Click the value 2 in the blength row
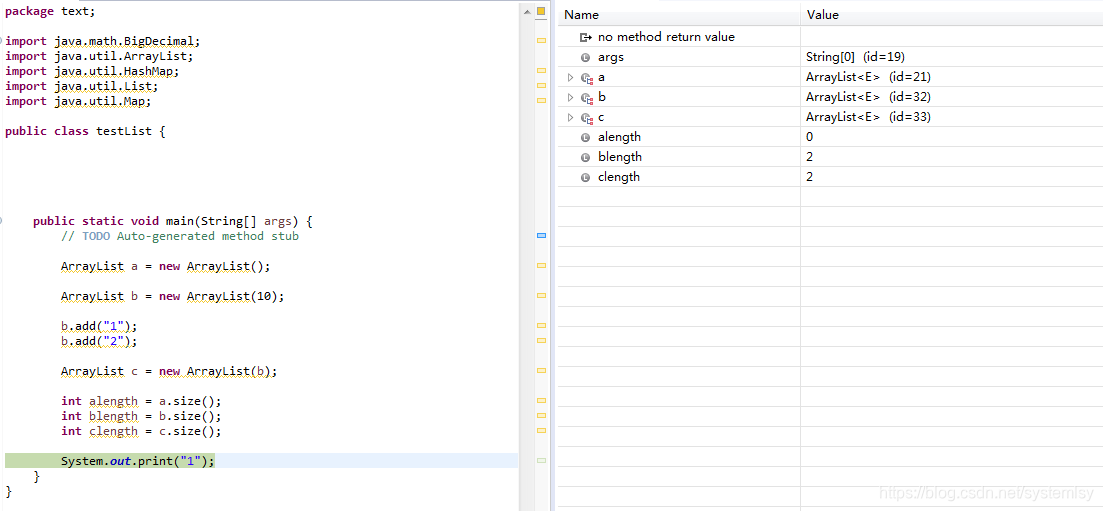The width and height of the screenshot is (1103, 511). pyautogui.click(x=810, y=157)
